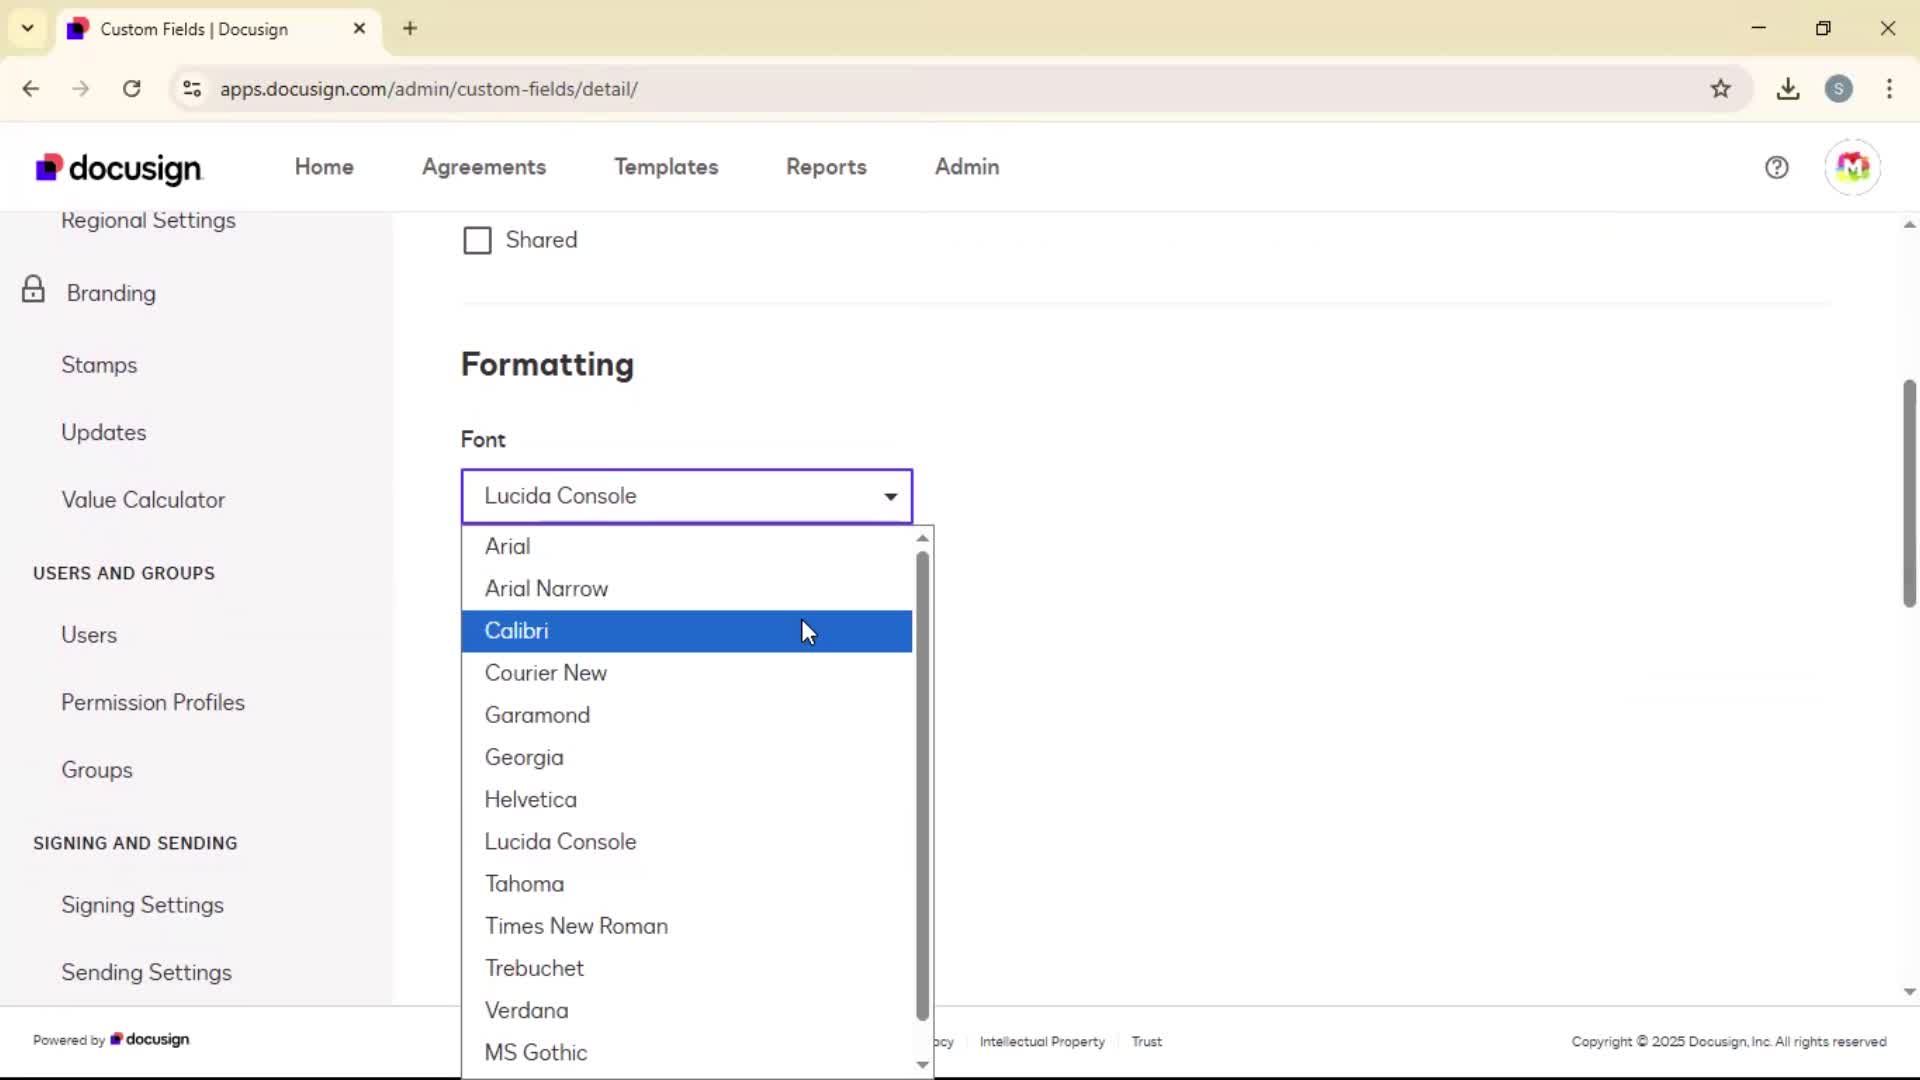
Task: Click the font list scrollbar thumb
Action: [922, 786]
